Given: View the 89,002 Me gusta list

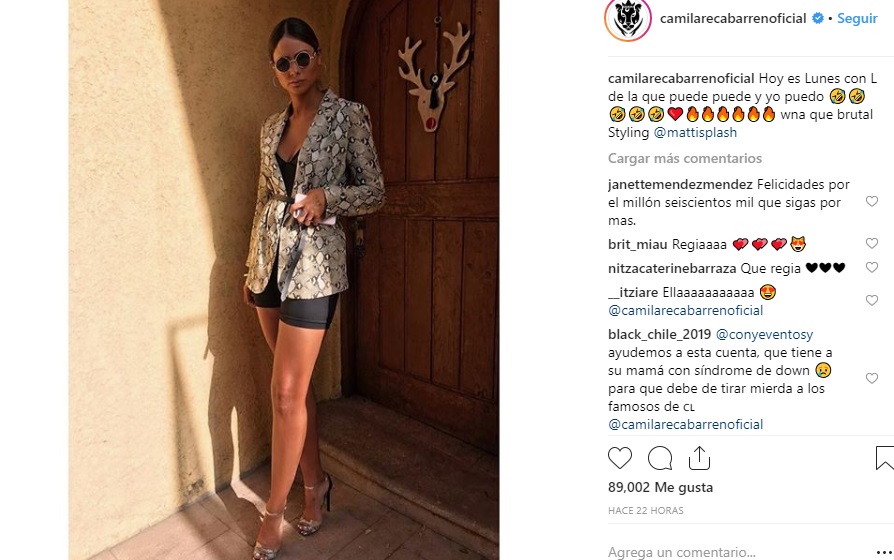Looking at the screenshot, I should click(x=660, y=487).
